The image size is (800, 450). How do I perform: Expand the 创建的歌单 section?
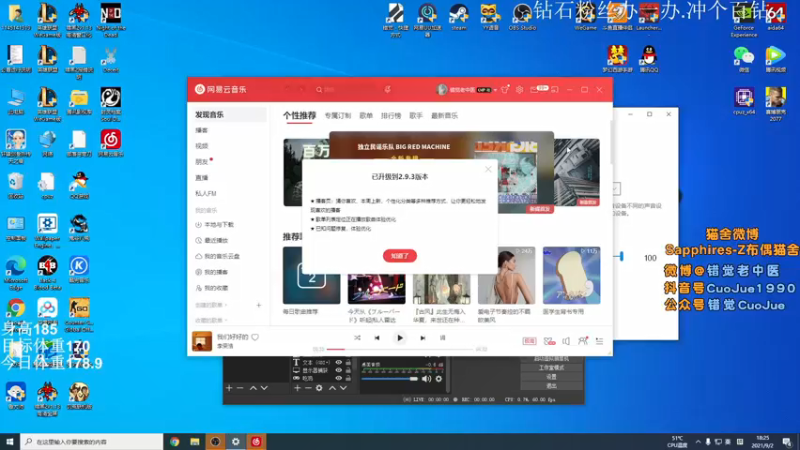[211, 305]
